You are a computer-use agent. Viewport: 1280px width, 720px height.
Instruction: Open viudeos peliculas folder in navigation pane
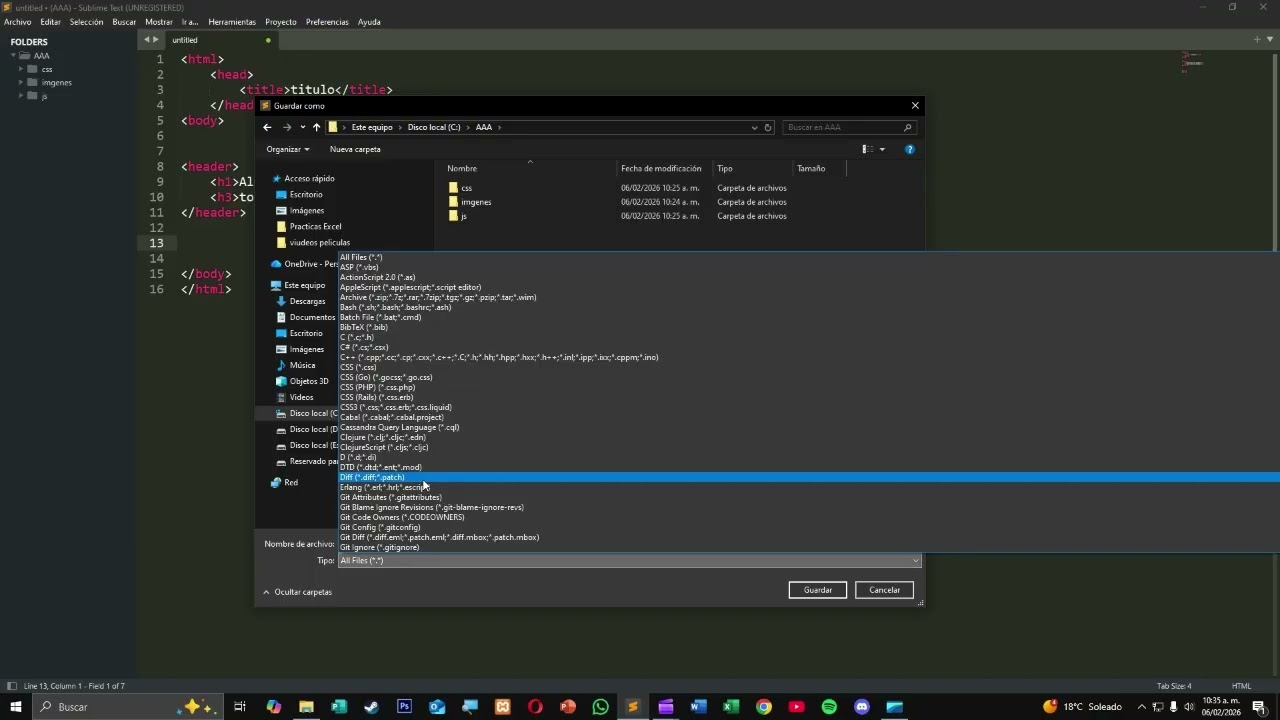point(319,242)
